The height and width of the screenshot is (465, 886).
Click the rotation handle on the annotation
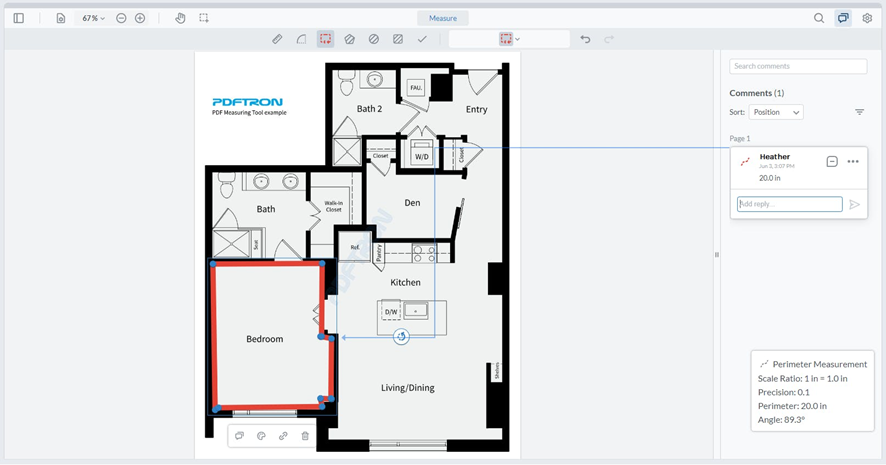401,337
